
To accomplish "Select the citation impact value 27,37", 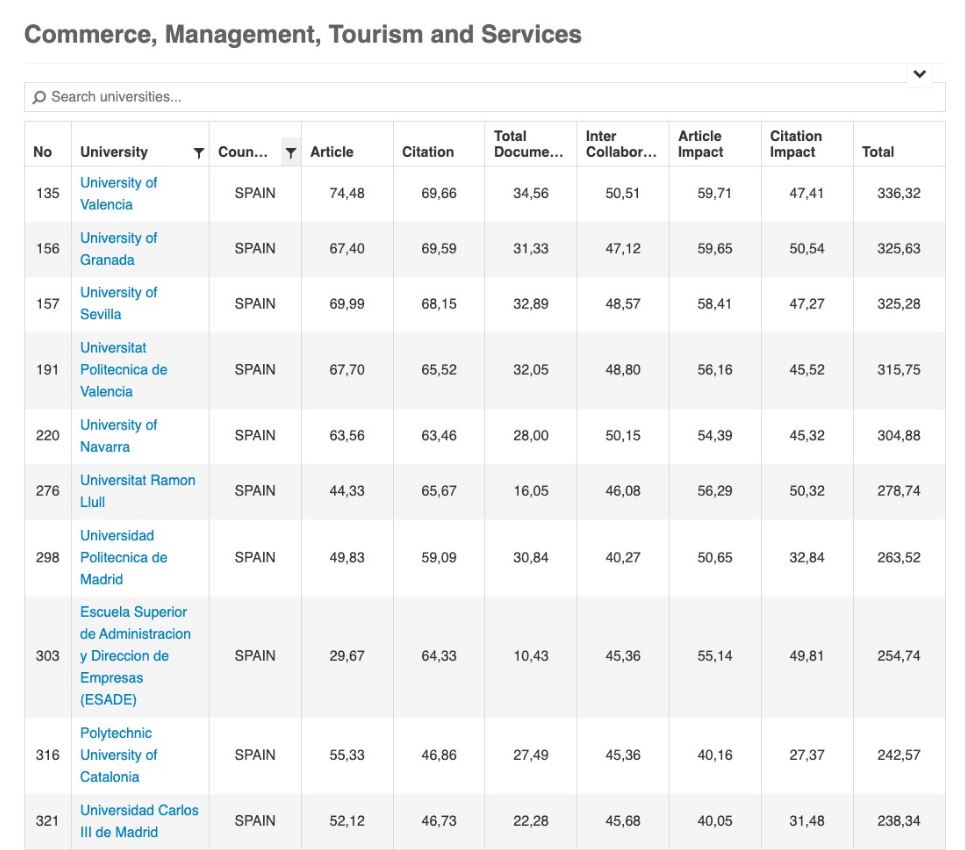I will pos(806,755).
